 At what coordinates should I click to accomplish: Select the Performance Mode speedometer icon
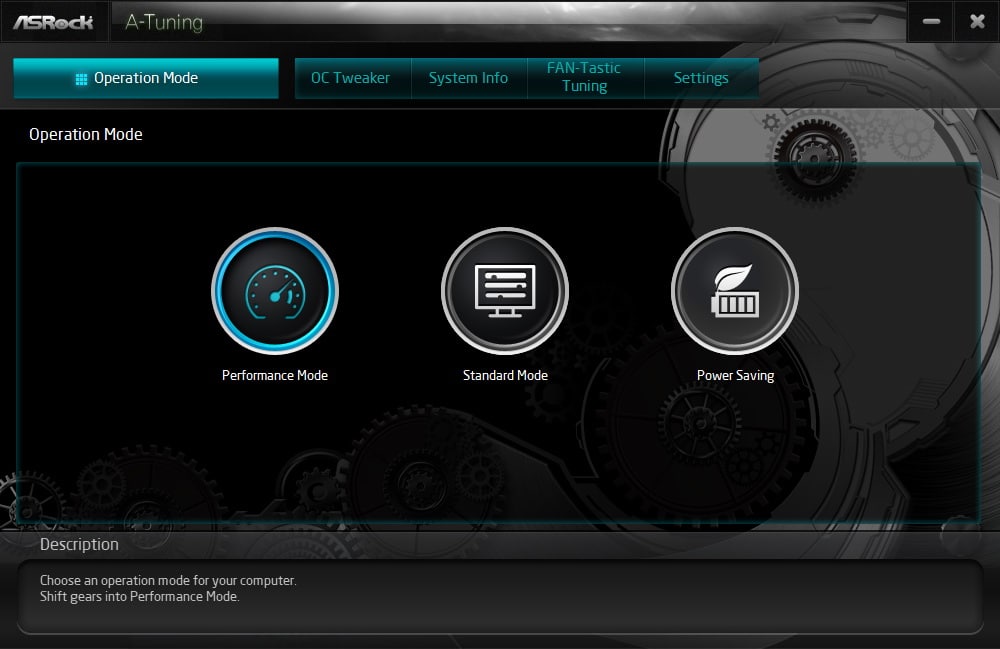[275, 291]
